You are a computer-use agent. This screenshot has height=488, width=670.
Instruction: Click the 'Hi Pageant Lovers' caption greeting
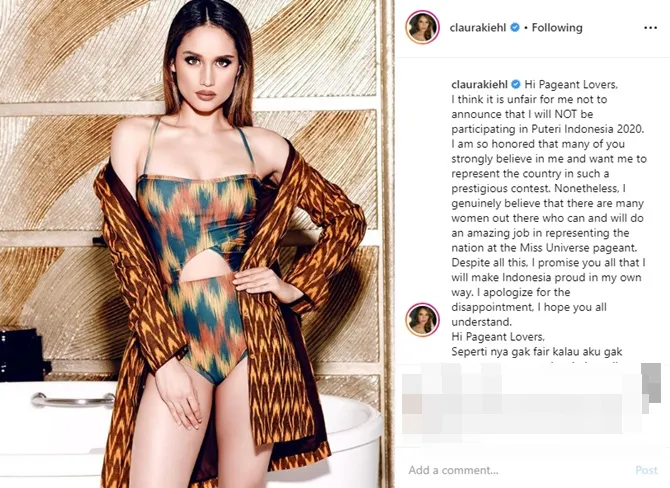point(571,84)
